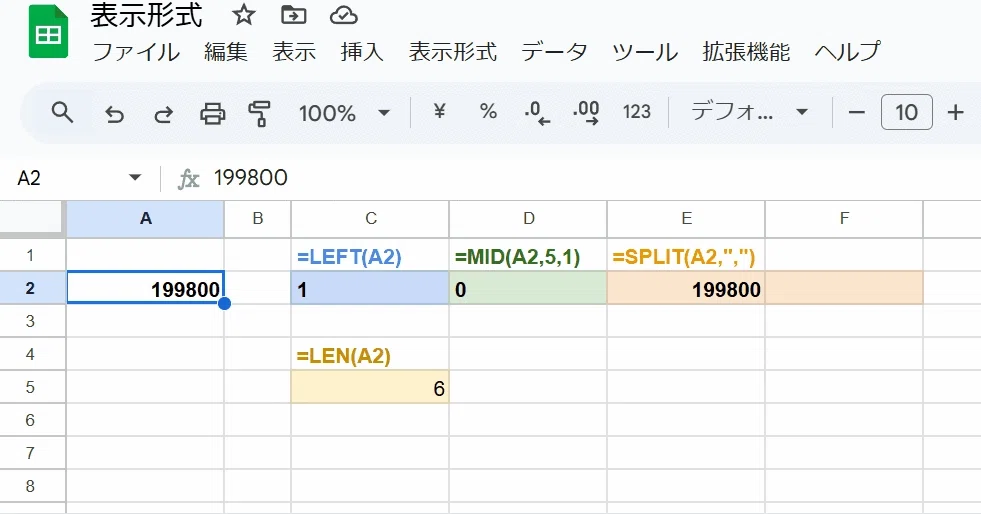Activate the paint format roller
The image size is (981, 514).
[x=259, y=114]
